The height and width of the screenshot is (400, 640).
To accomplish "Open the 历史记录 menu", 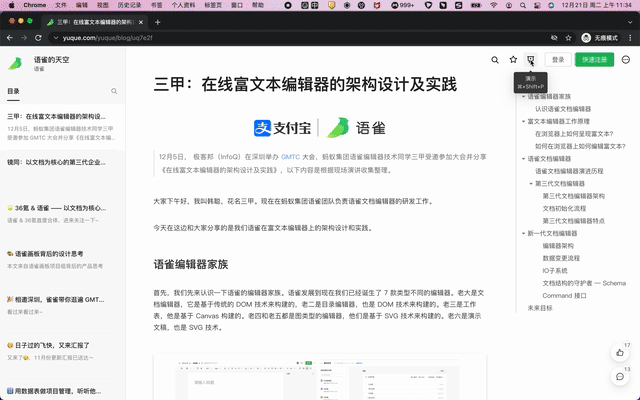I will 129,5.
